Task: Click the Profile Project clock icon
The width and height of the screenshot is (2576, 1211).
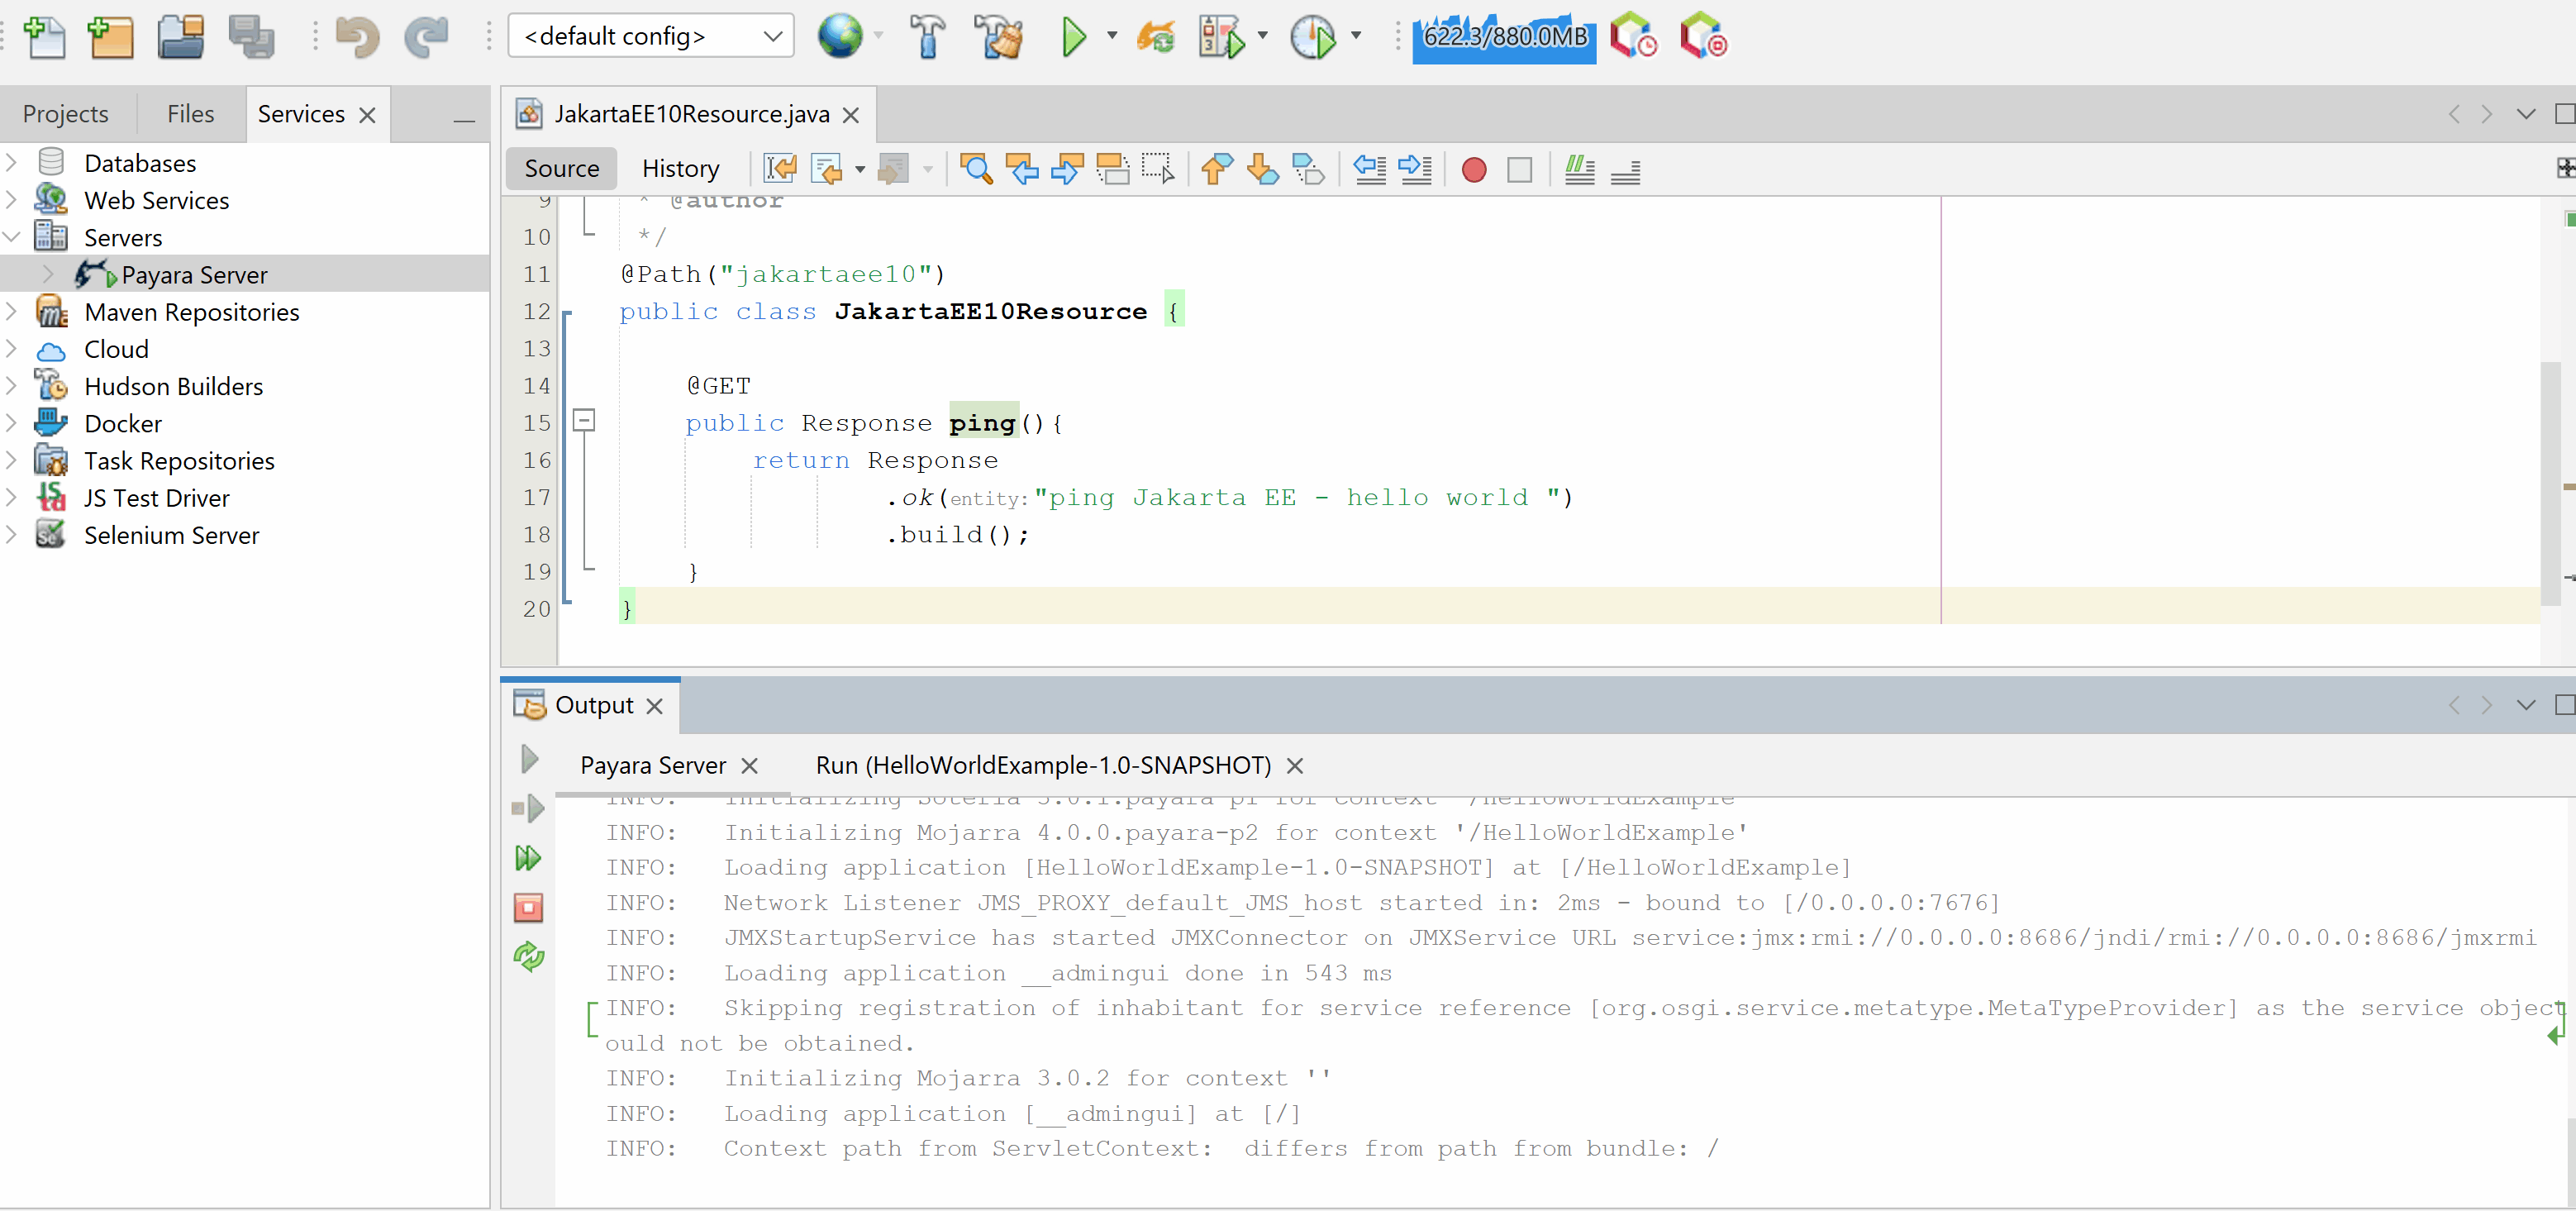Action: (1312, 38)
